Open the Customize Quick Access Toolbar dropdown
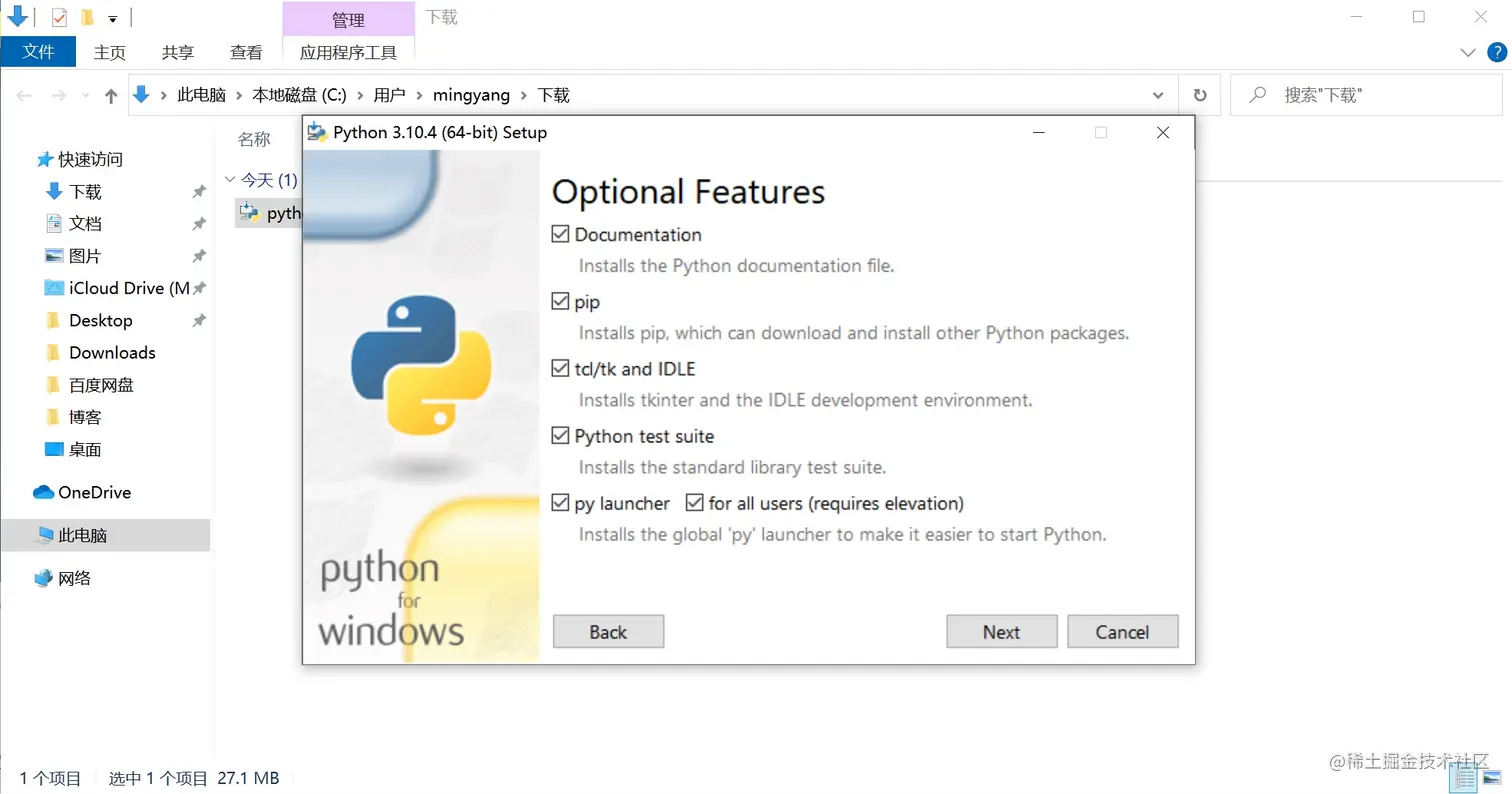1512x794 pixels. click(x=113, y=19)
